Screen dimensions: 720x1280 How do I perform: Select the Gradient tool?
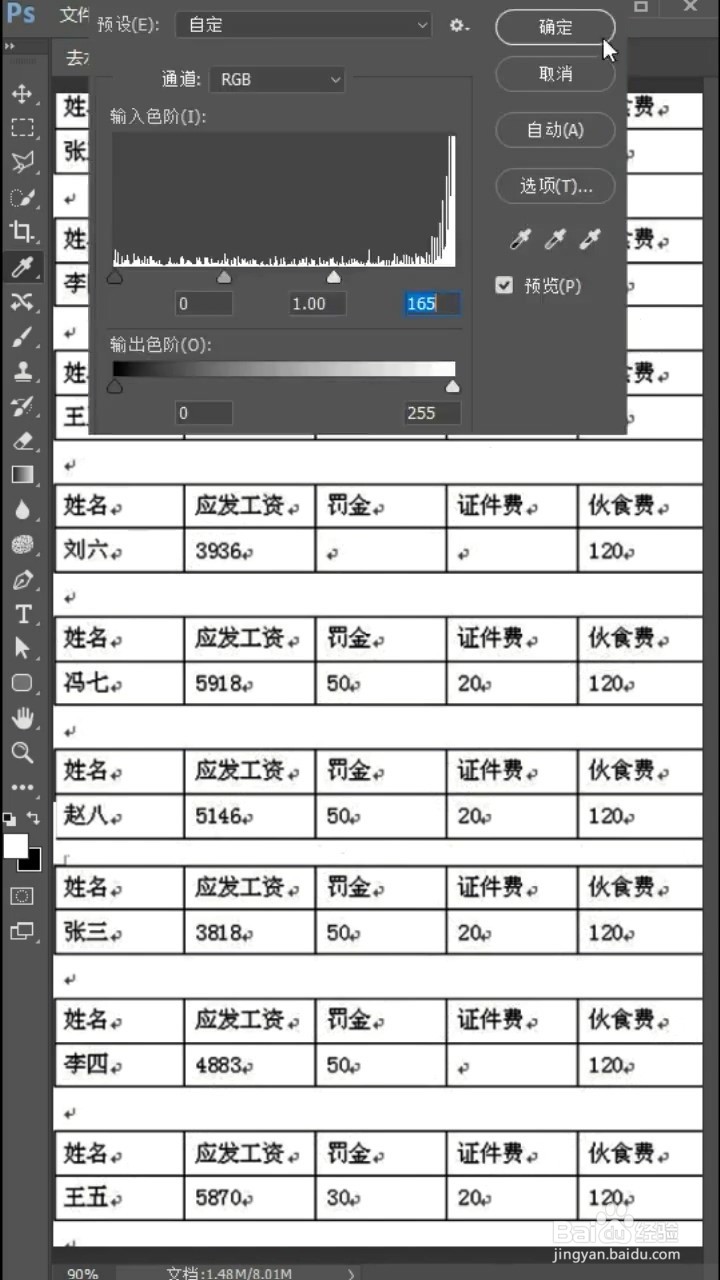pyautogui.click(x=22, y=475)
